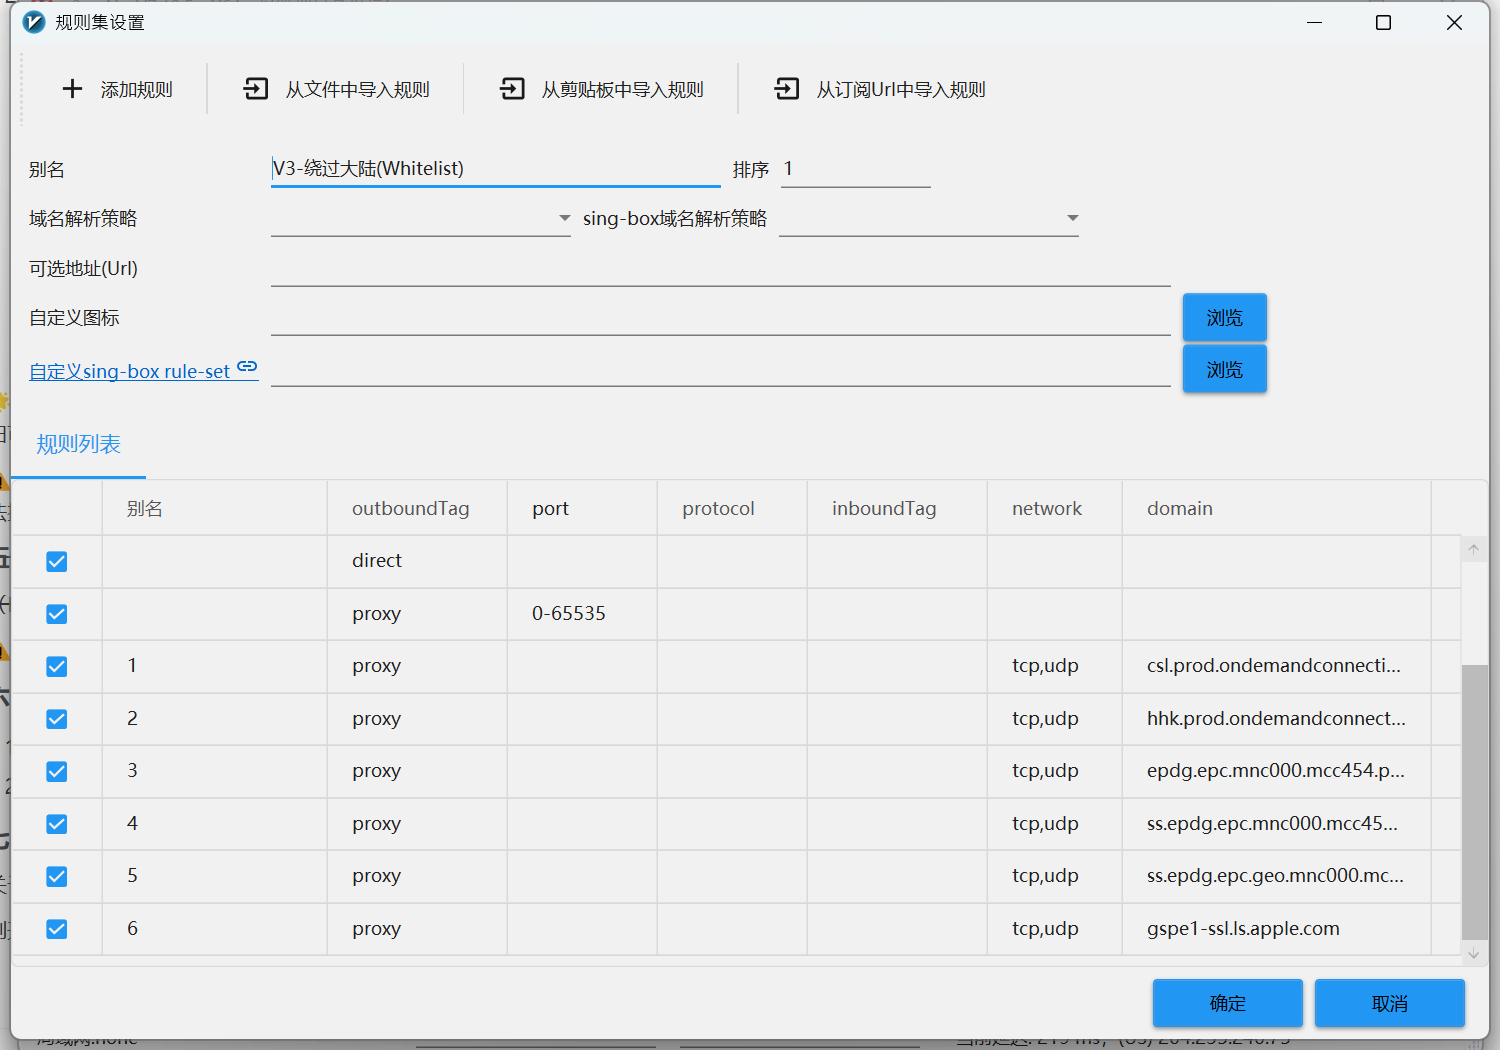Uncheck the direct rule checkbox

click(57, 561)
